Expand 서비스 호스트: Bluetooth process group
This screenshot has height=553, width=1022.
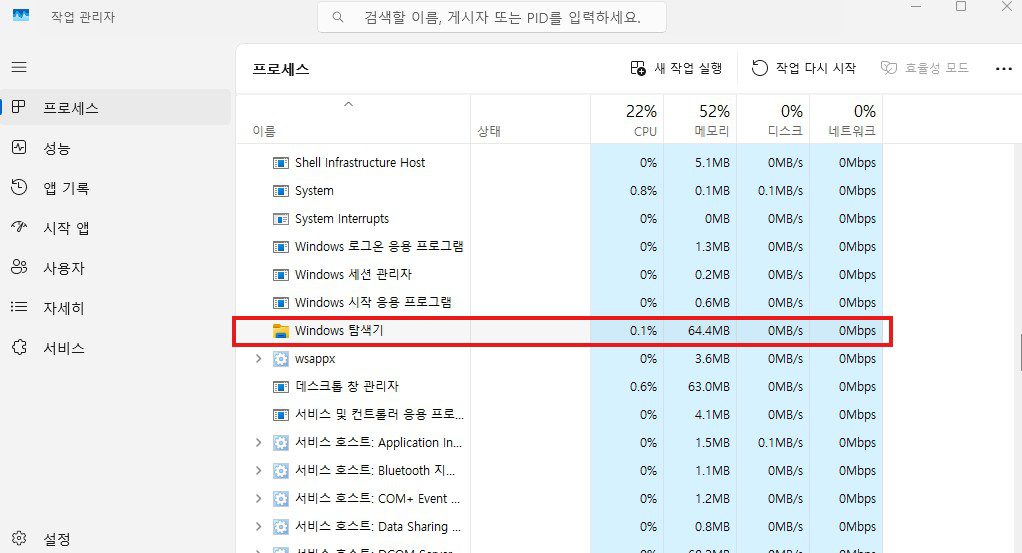258,470
